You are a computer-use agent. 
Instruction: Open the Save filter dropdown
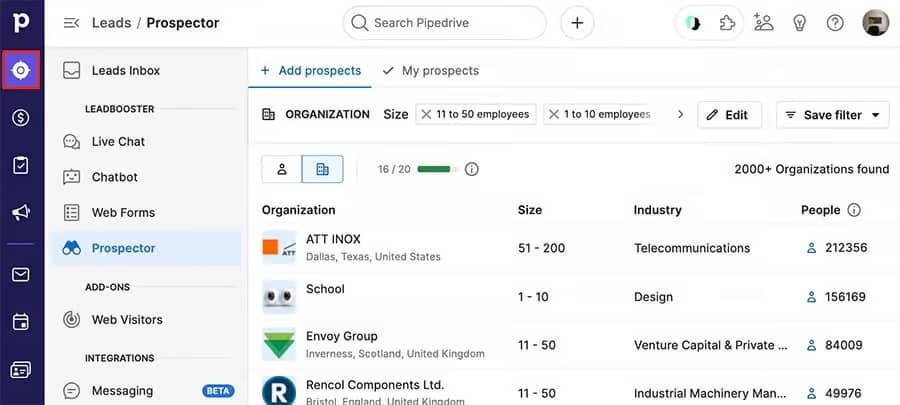pos(833,115)
